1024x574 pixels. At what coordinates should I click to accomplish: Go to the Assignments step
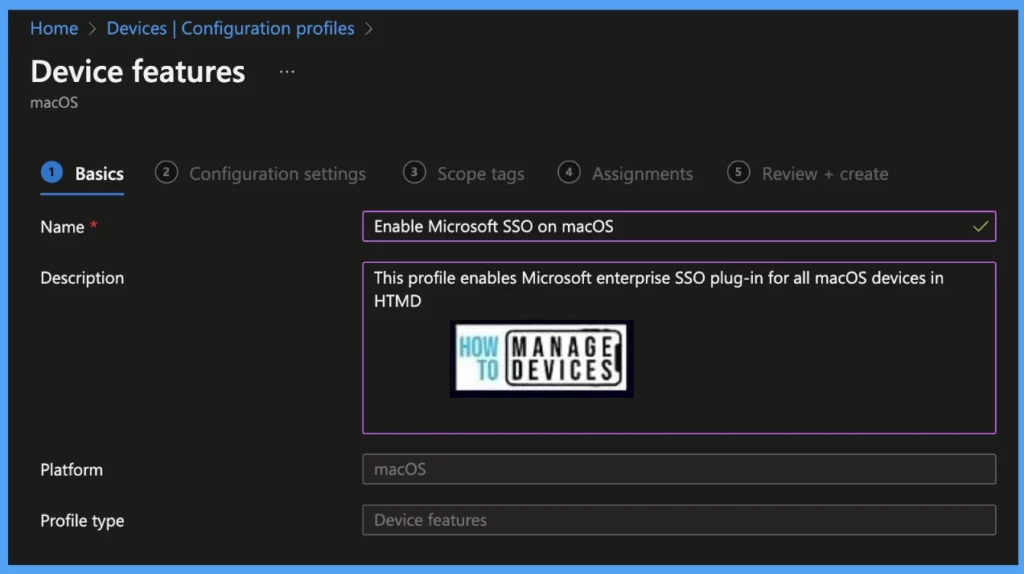[625, 174]
